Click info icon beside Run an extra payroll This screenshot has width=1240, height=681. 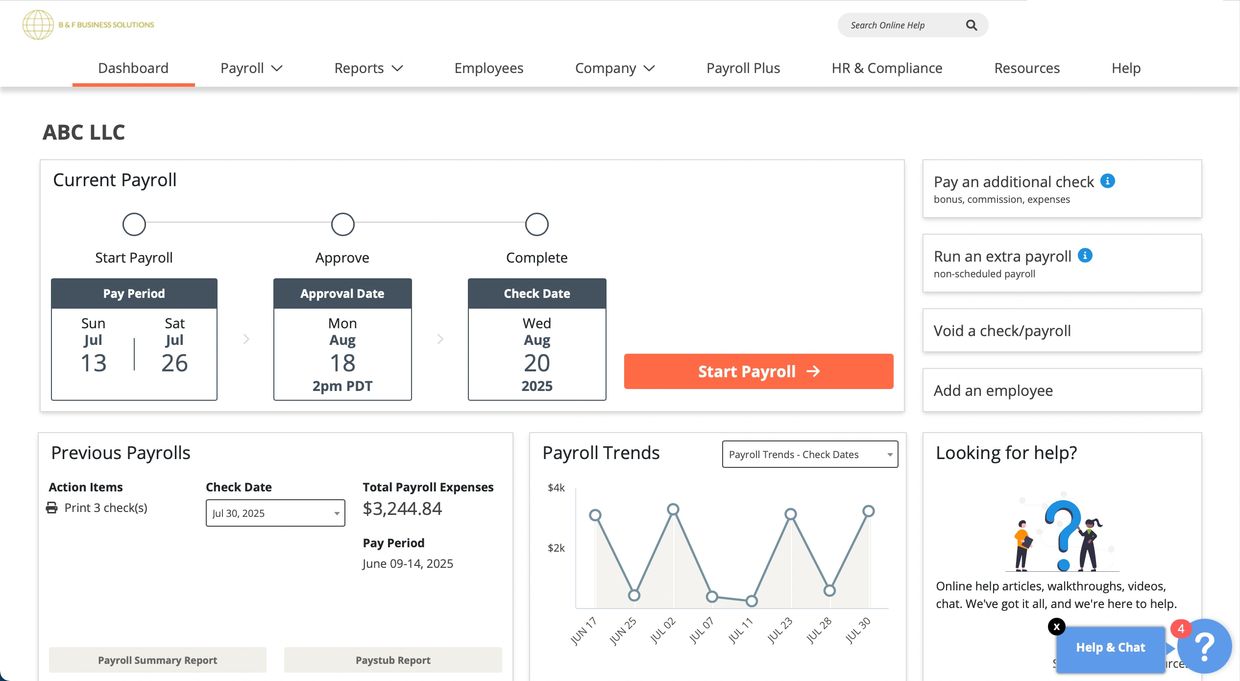click(x=1085, y=256)
